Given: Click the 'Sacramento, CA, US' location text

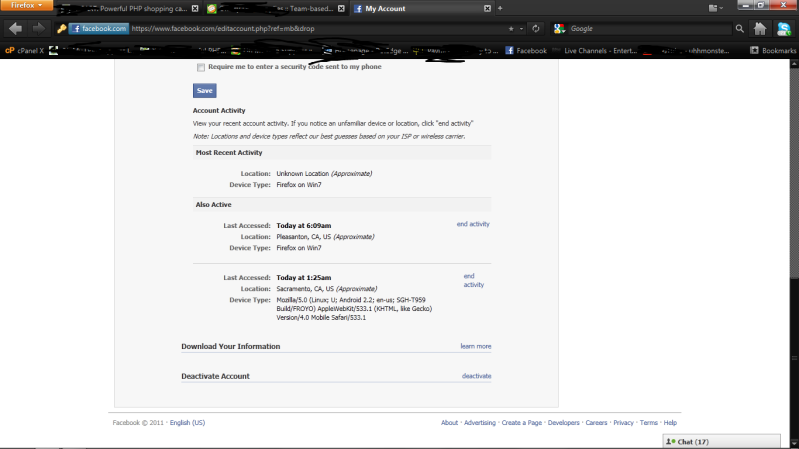Looking at the screenshot, I should click(x=305, y=288).
